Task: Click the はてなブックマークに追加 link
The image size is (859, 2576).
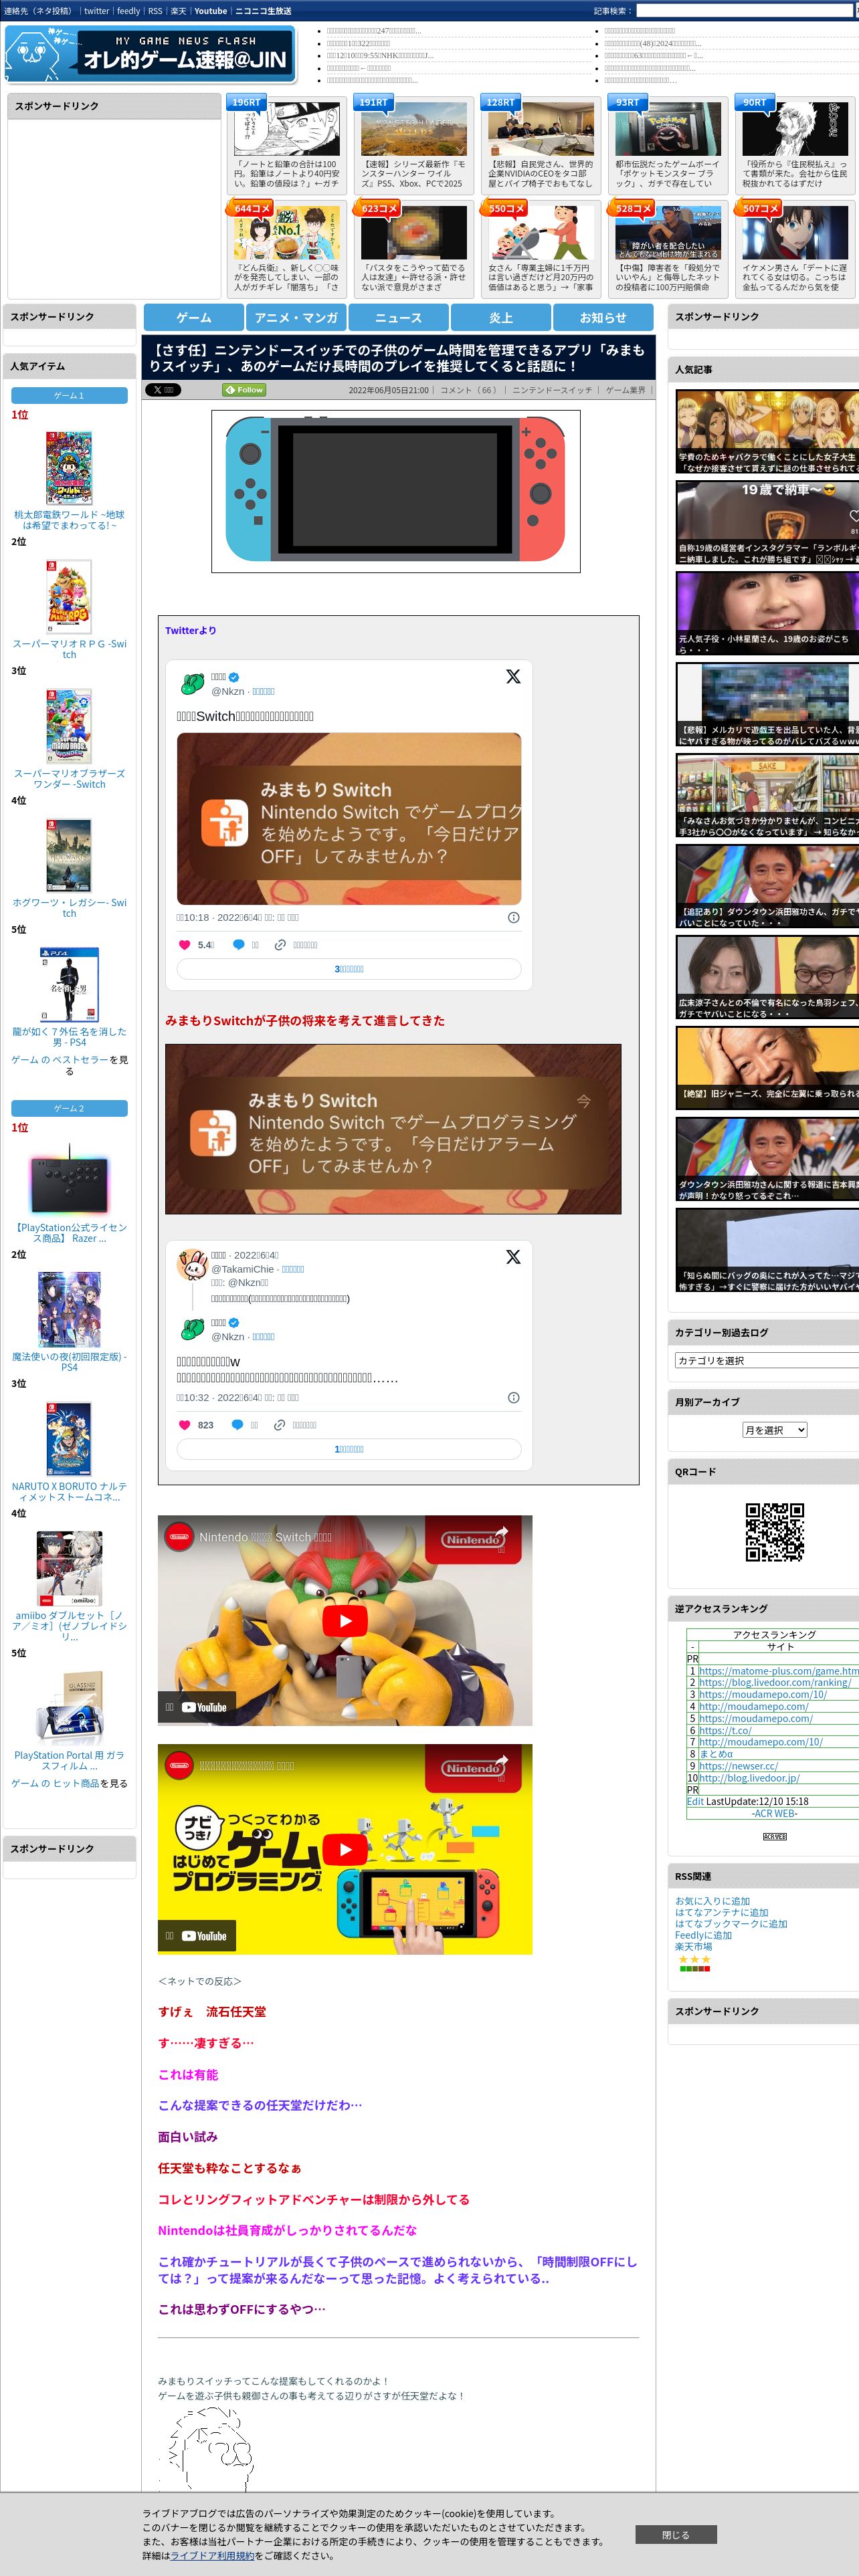Action: pyautogui.click(x=731, y=1923)
